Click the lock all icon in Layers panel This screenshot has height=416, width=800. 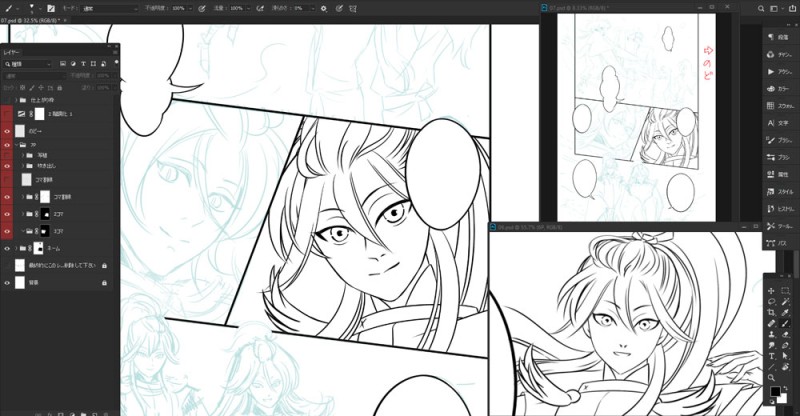pos(60,88)
